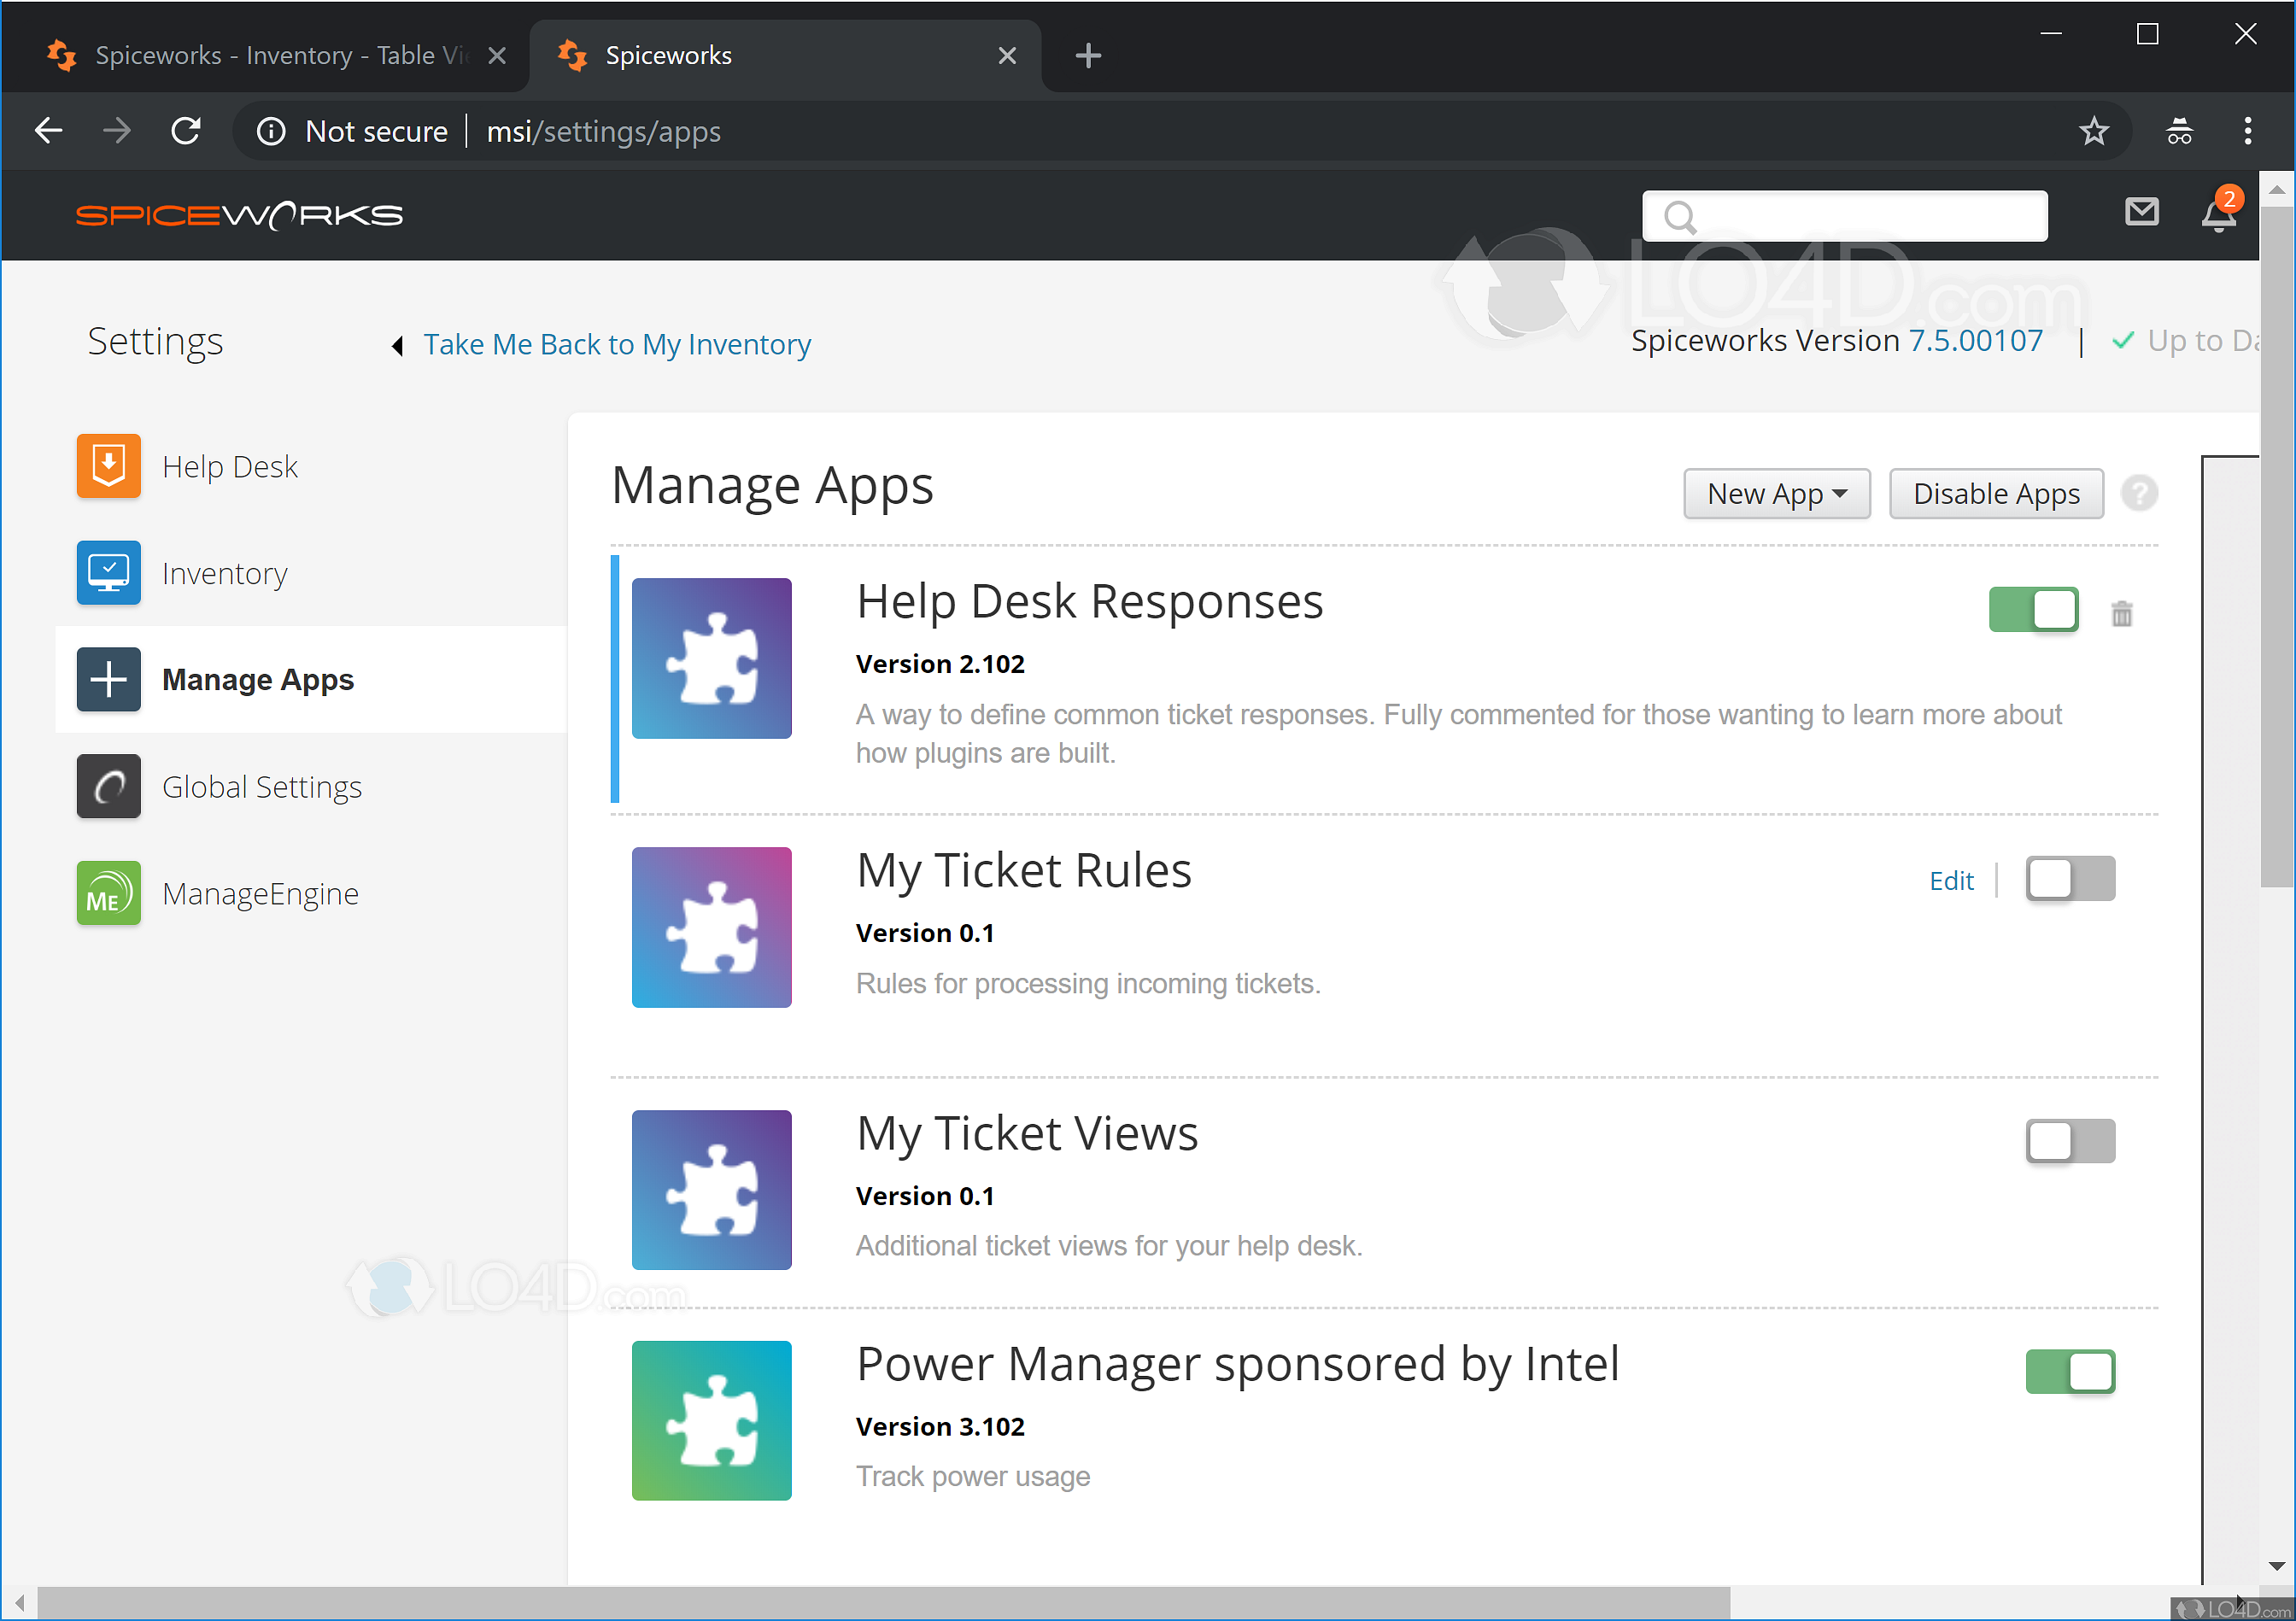Click the Spiceworks logo
2296x1621 pixels.
[x=239, y=215]
